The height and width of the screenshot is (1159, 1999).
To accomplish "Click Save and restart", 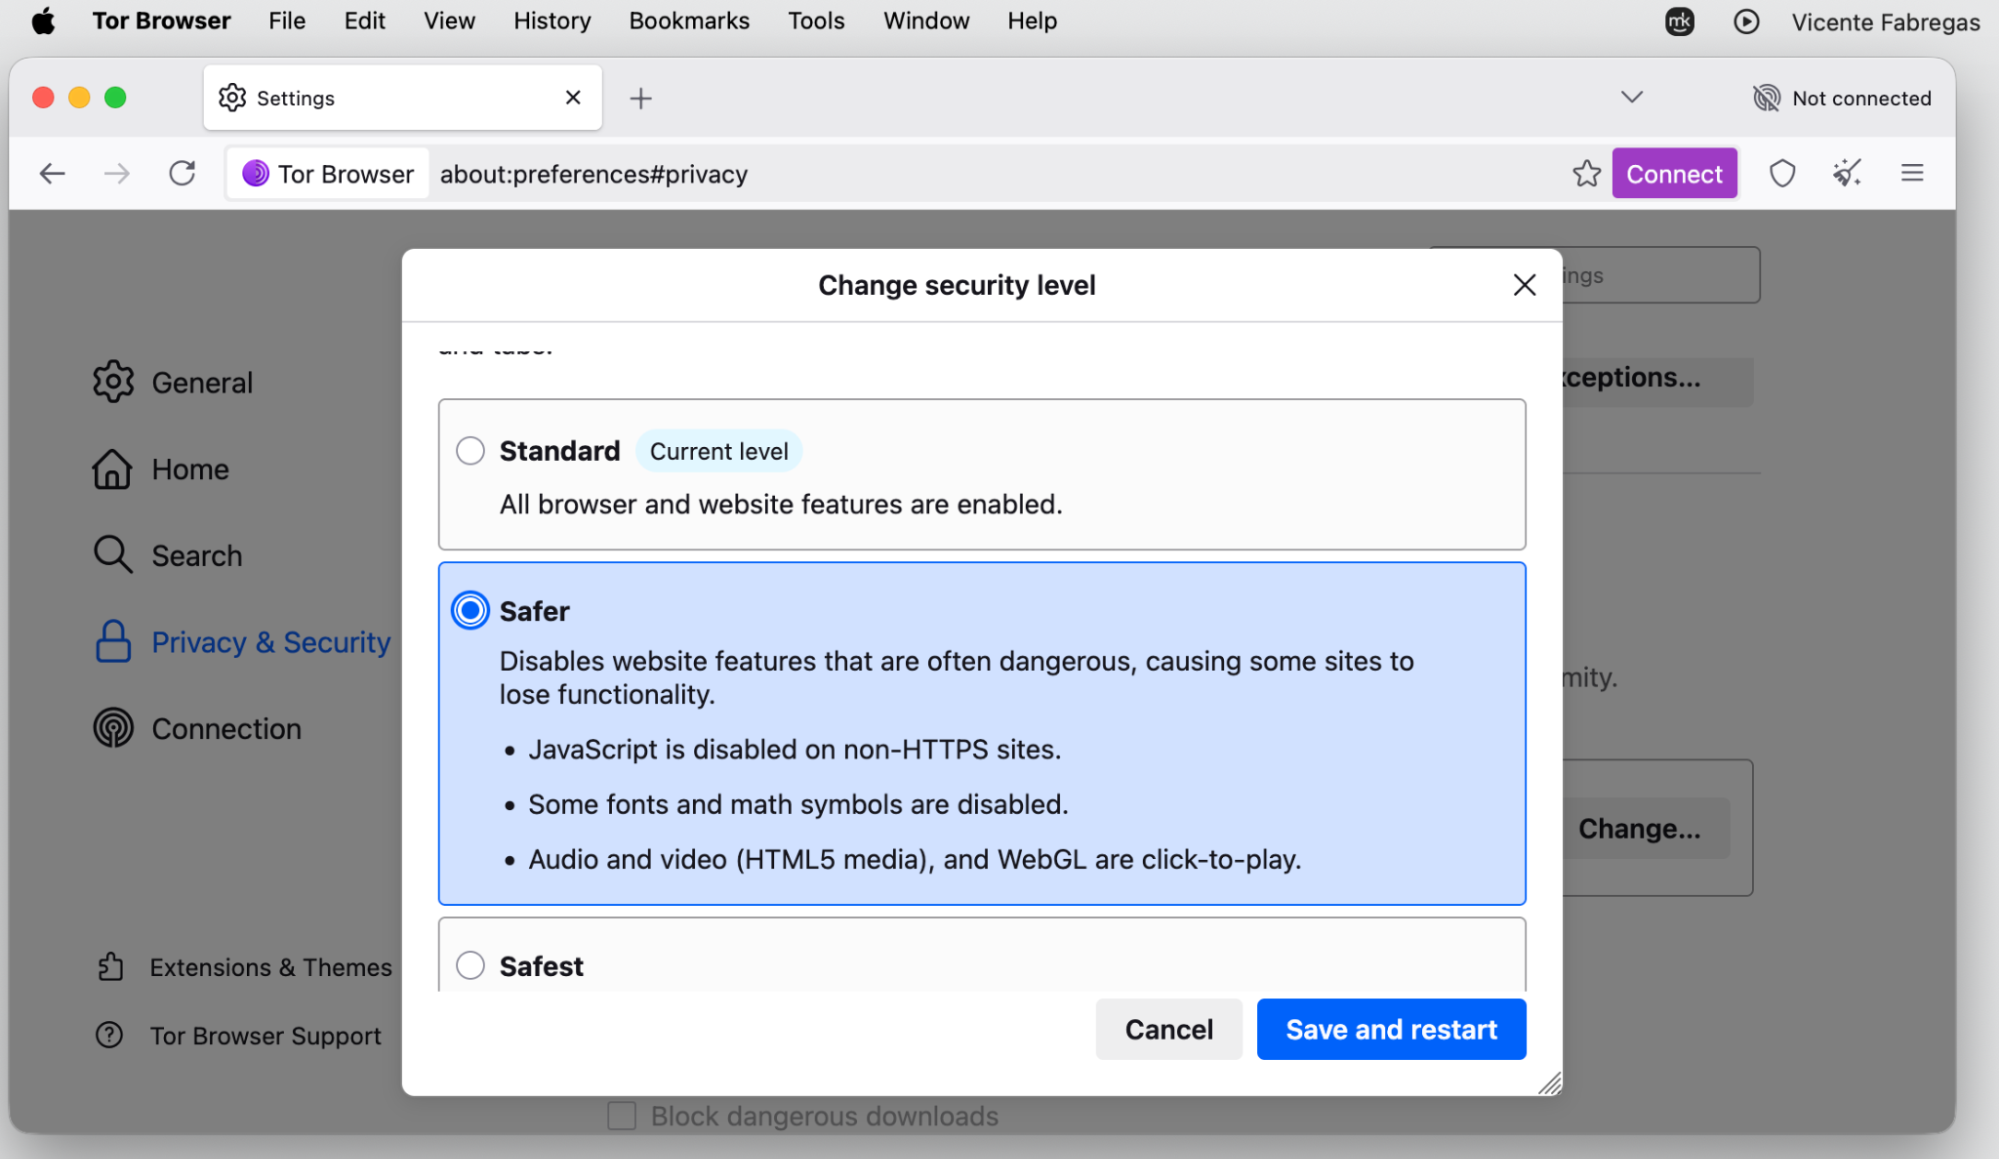I will (1391, 1029).
